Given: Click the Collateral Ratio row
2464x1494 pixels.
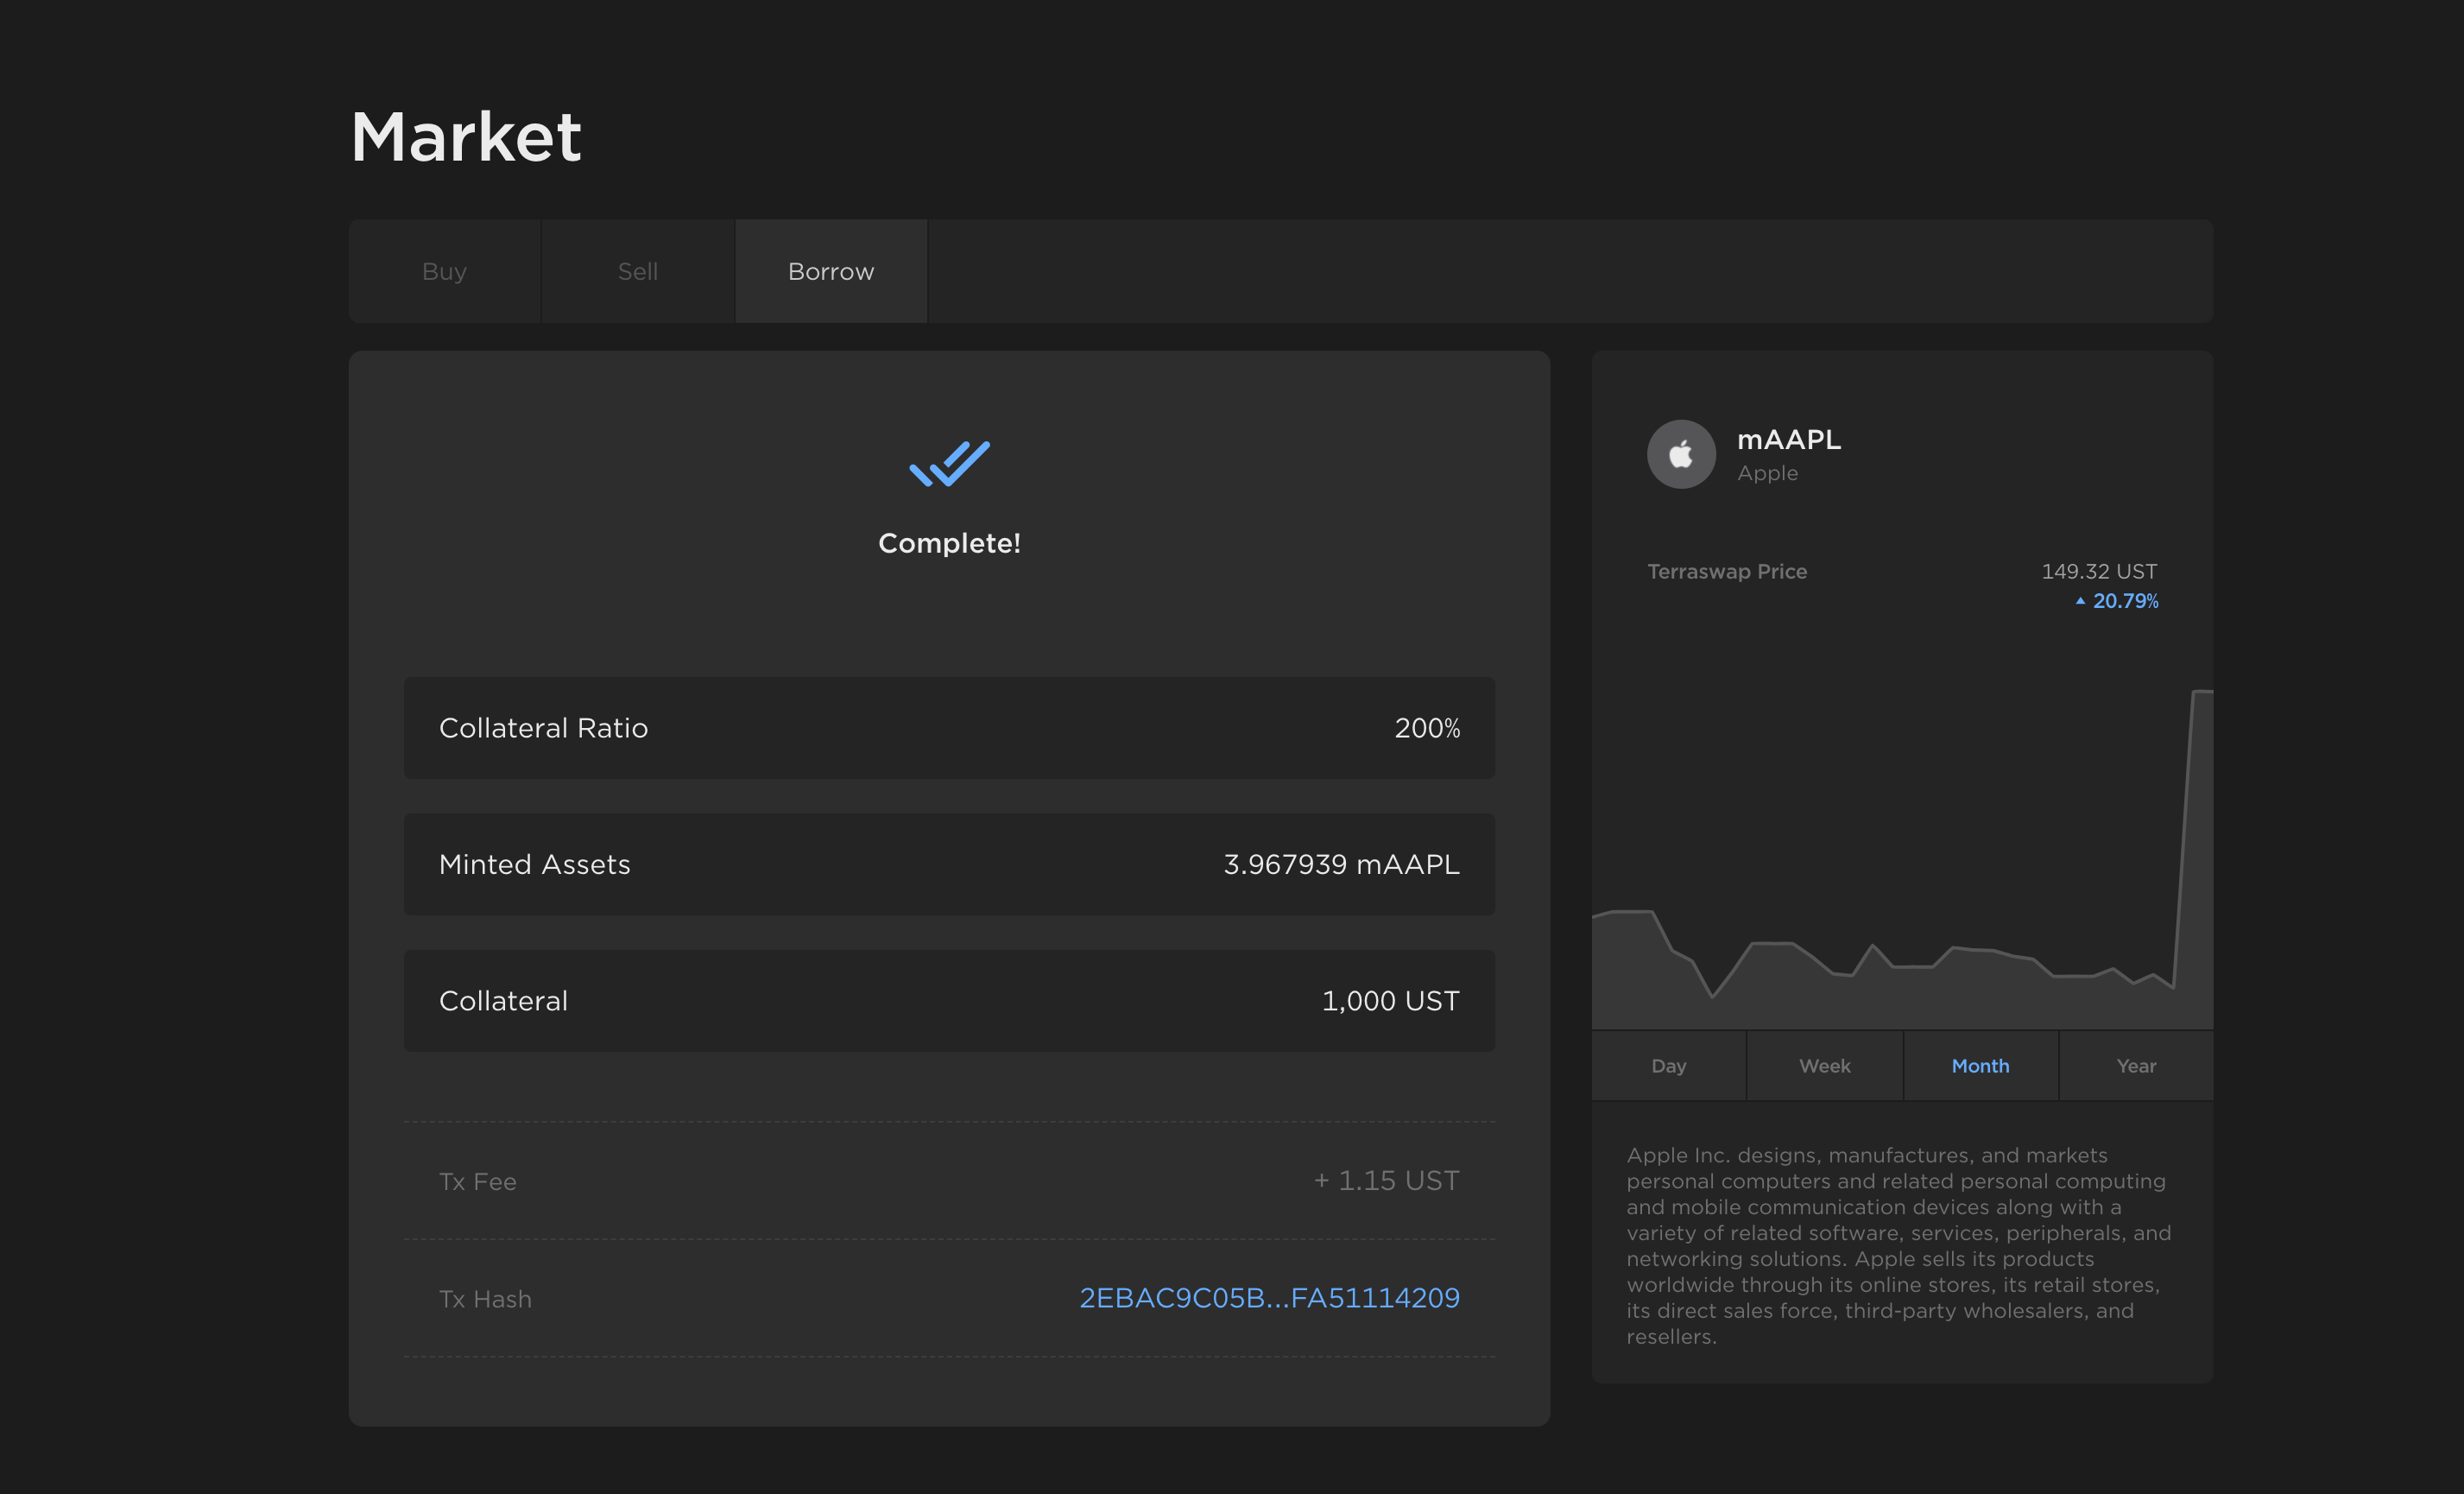Looking at the screenshot, I should coord(949,728).
